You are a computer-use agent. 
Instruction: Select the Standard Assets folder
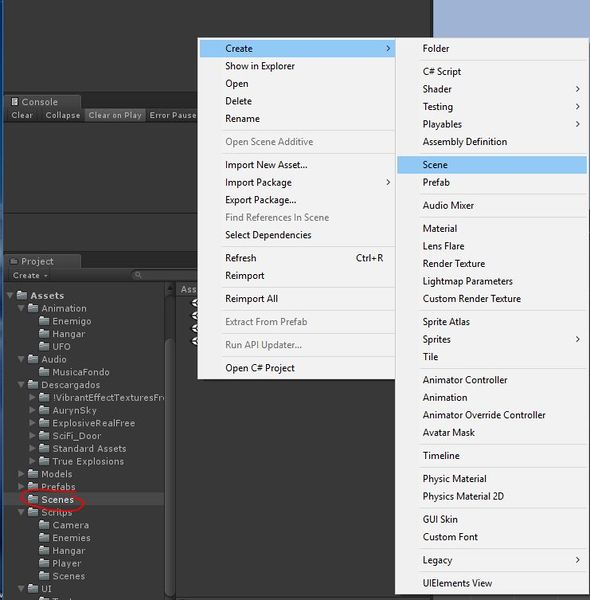pos(83,448)
